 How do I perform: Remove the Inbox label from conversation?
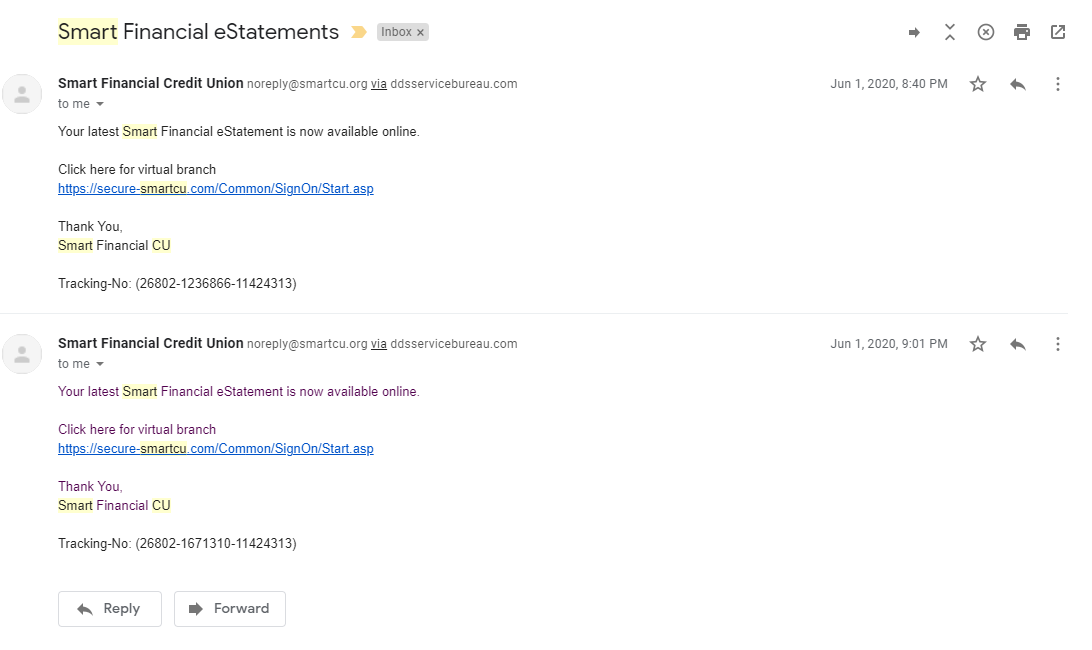coord(421,32)
